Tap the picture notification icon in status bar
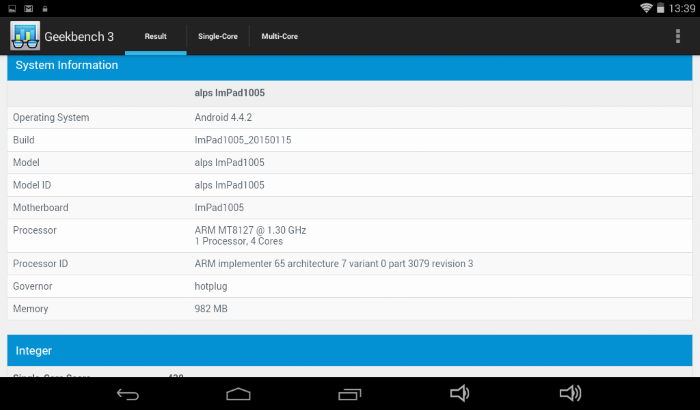The image size is (700, 410). (x=11, y=8)
